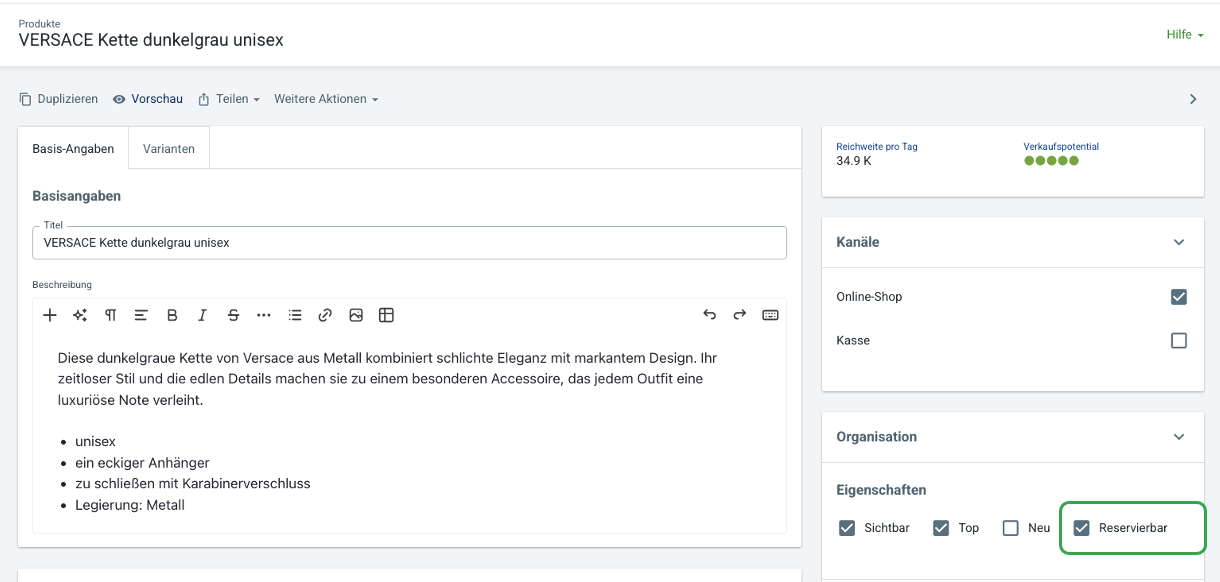Go to Produkte breadcrumb
Viewport: 1220px width, 582px height.
click(x=40, y=23)
